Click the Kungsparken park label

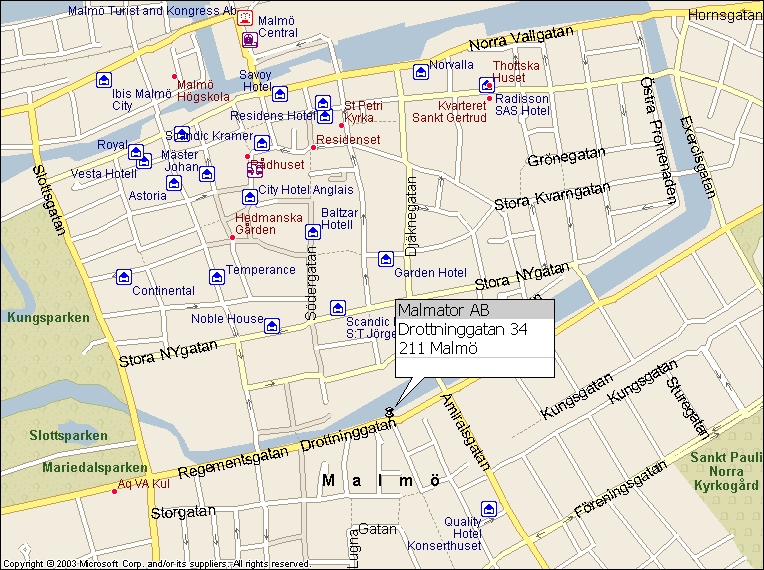pyautogui.click(x=48, y=318)
